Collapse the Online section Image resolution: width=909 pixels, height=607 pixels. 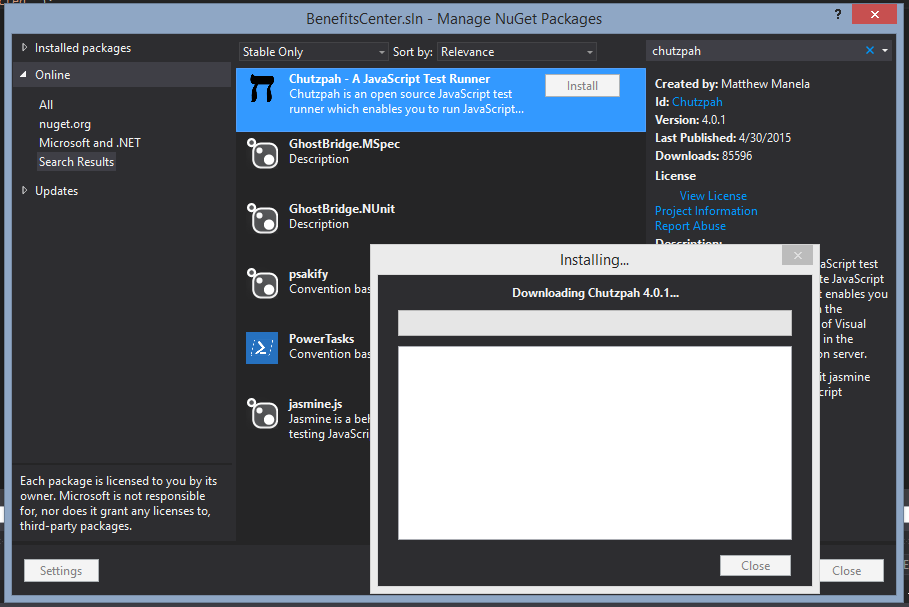[x=24, y=74]
